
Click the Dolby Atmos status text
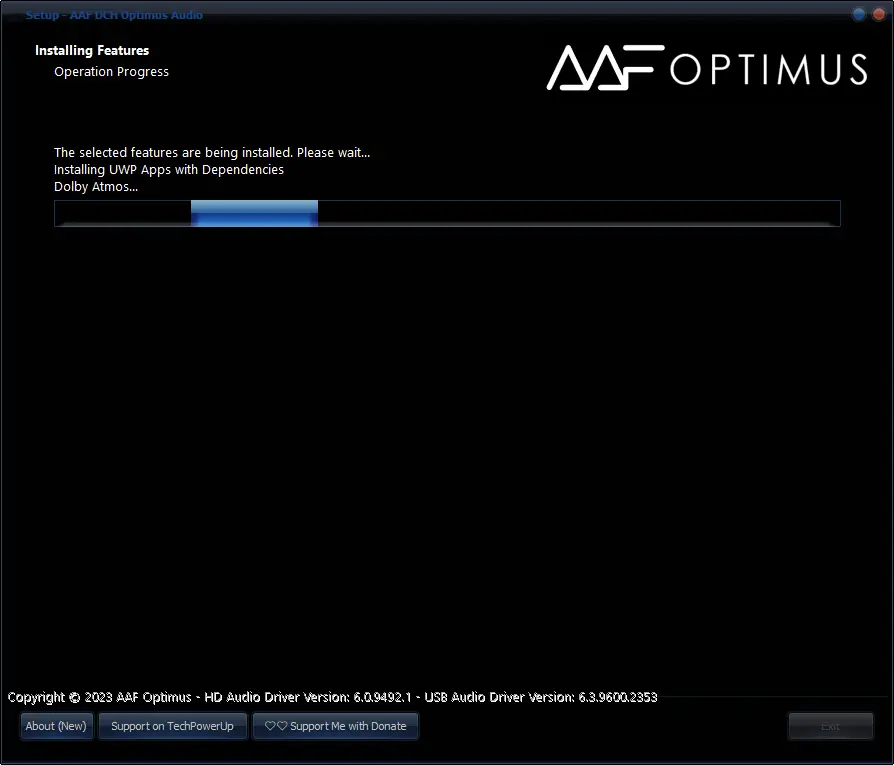coord(95,186)
